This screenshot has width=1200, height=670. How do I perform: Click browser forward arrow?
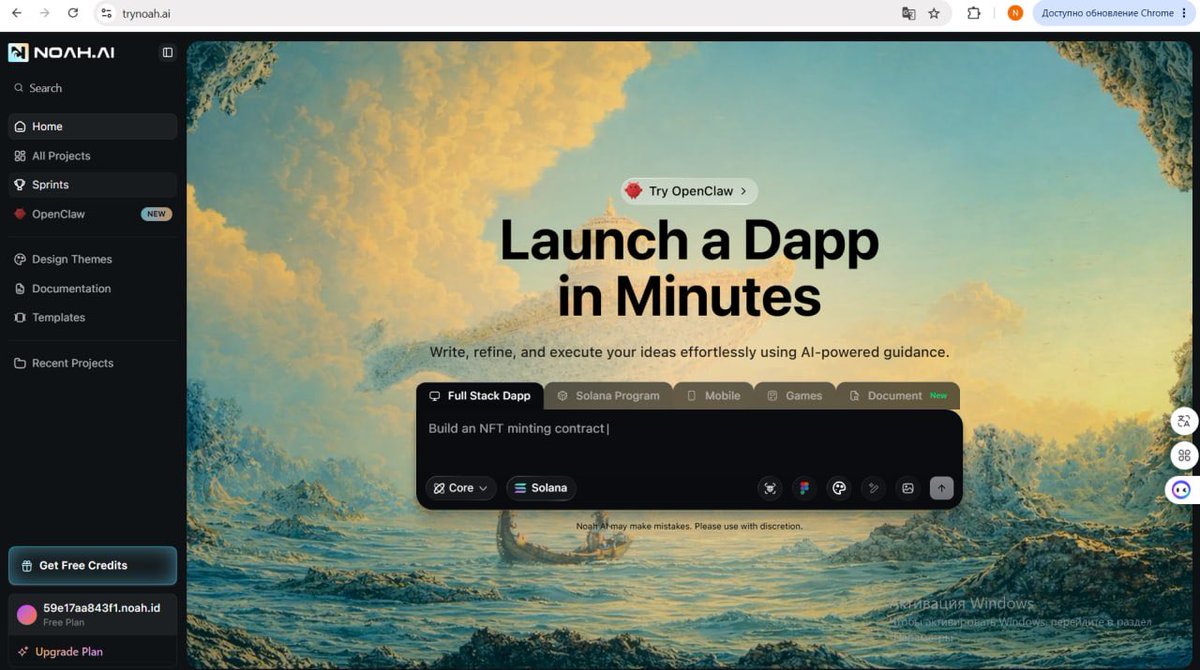click(x=44, y=13)
